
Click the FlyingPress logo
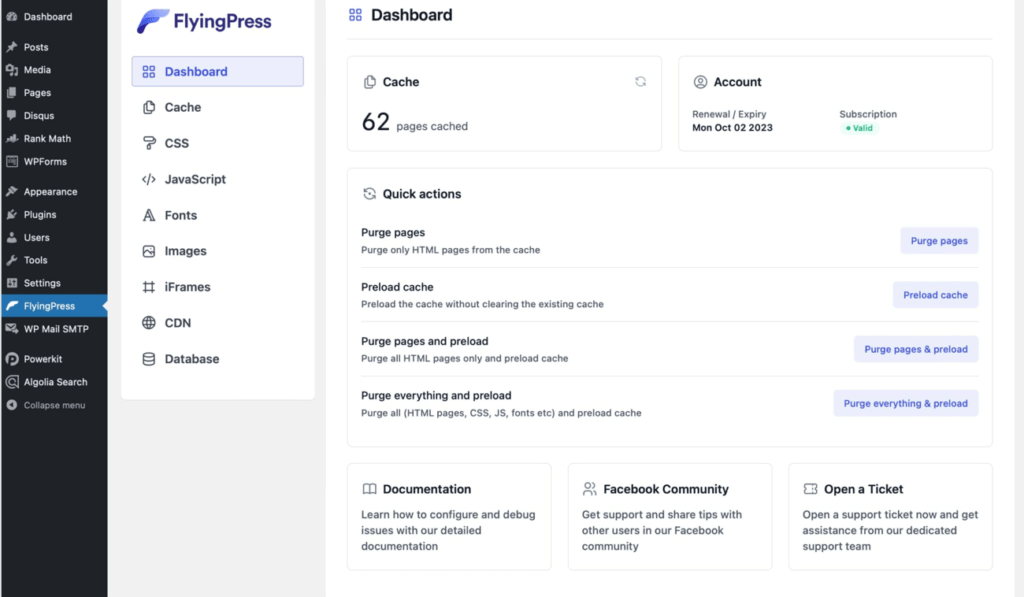point(204,21)
